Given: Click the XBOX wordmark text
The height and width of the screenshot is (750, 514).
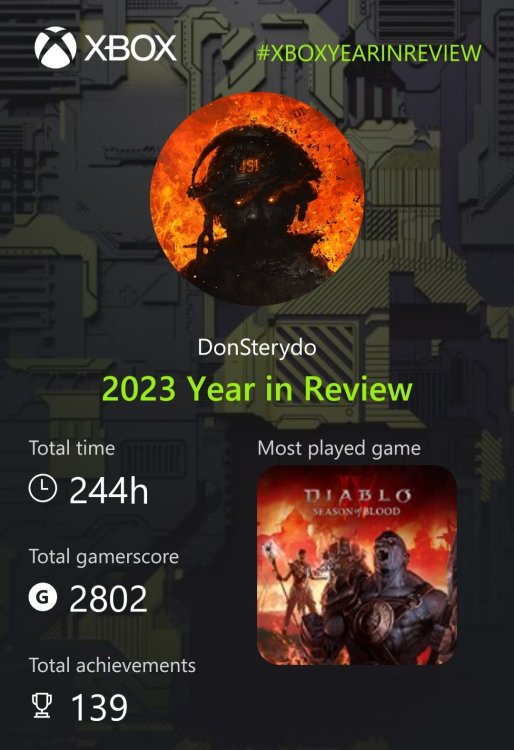Looking at the screenshot, I should pyautogui.click(x=131, y=48).
